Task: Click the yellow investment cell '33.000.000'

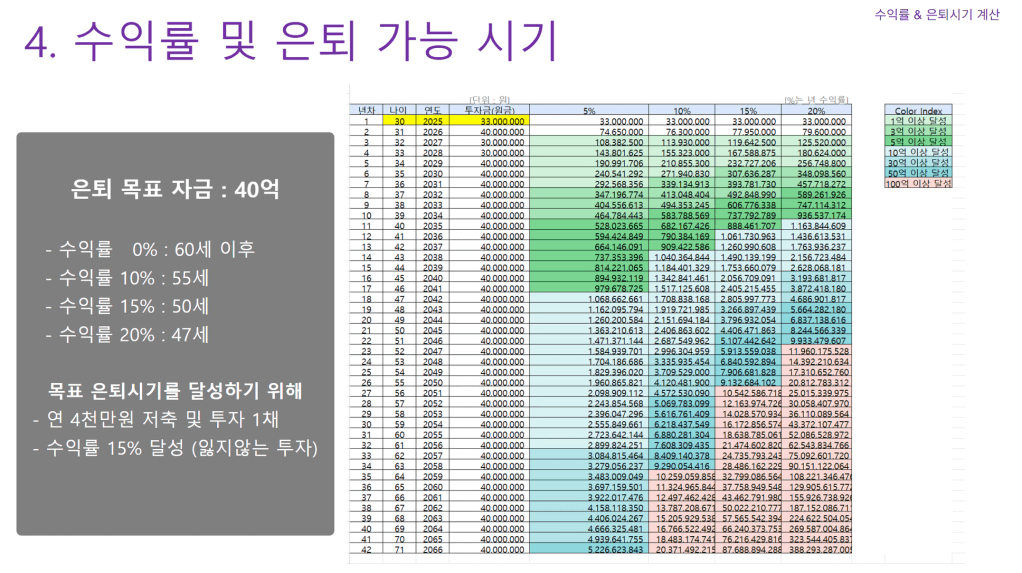Action: coord(489,121)
